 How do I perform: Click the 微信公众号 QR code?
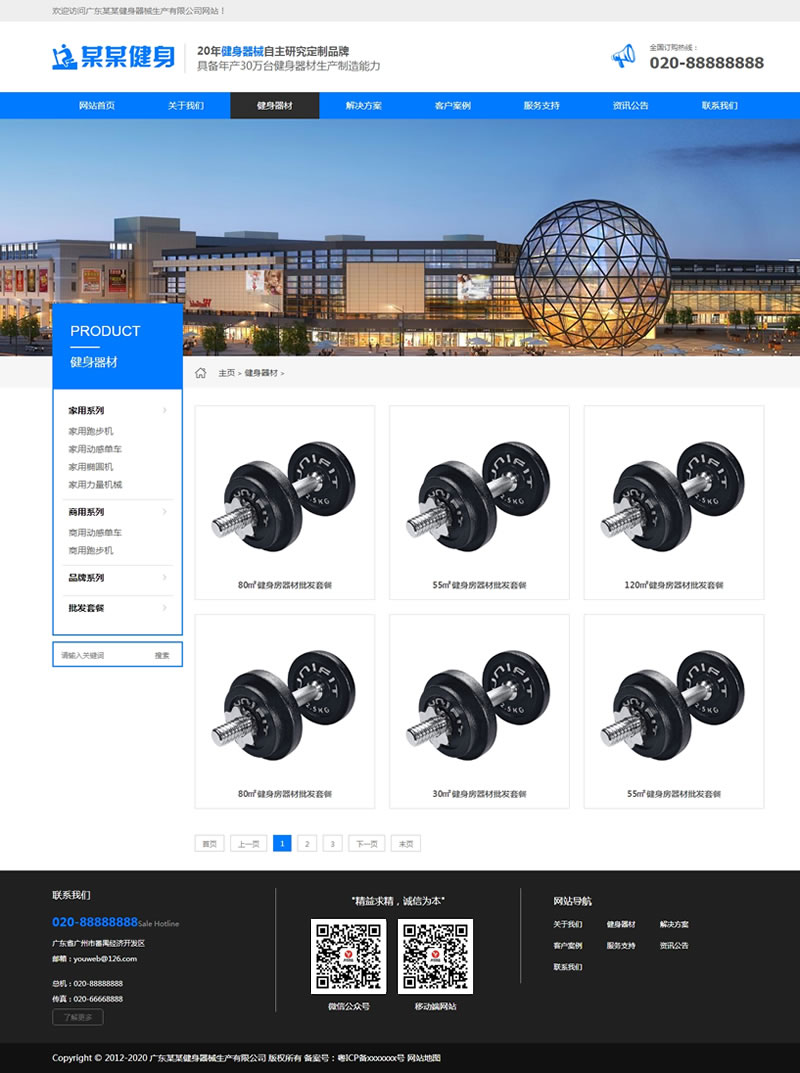point(348,956)
